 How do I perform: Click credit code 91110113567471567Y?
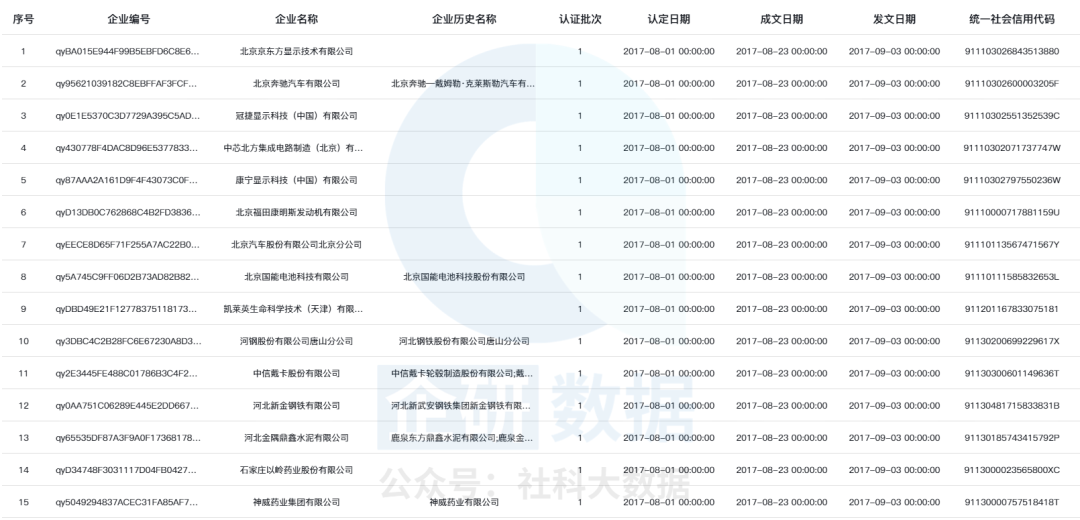(1011, 245)
